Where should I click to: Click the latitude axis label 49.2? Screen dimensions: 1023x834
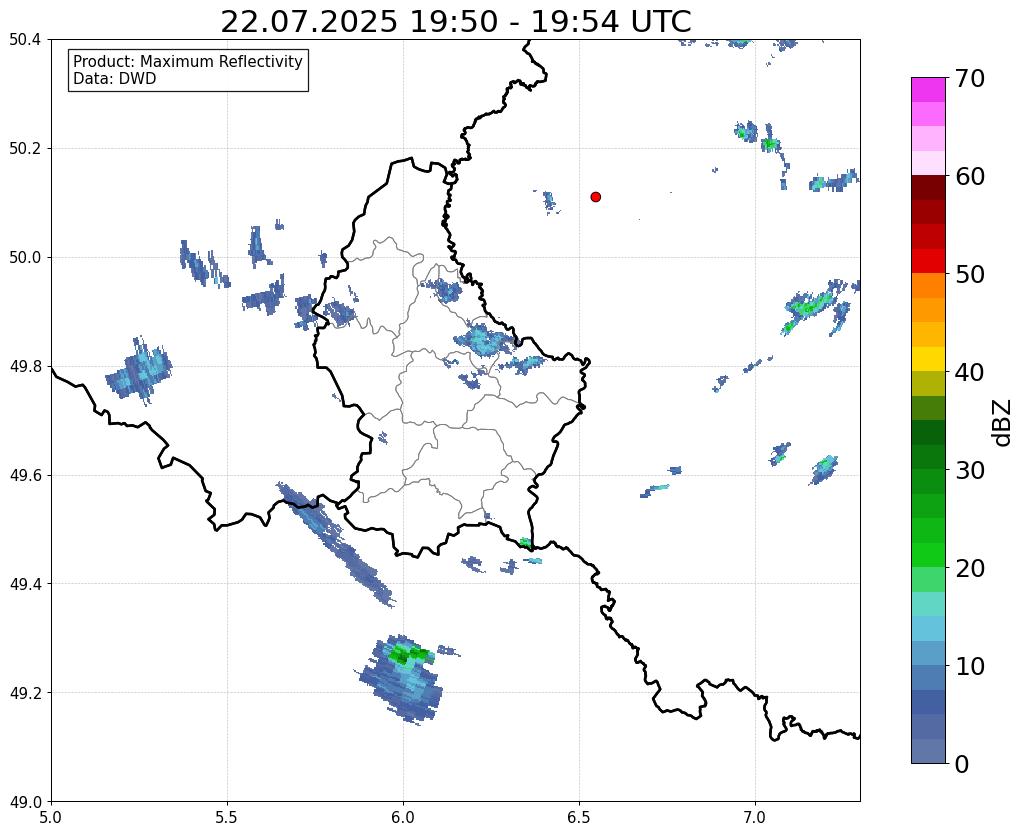[x=25, y=693]
